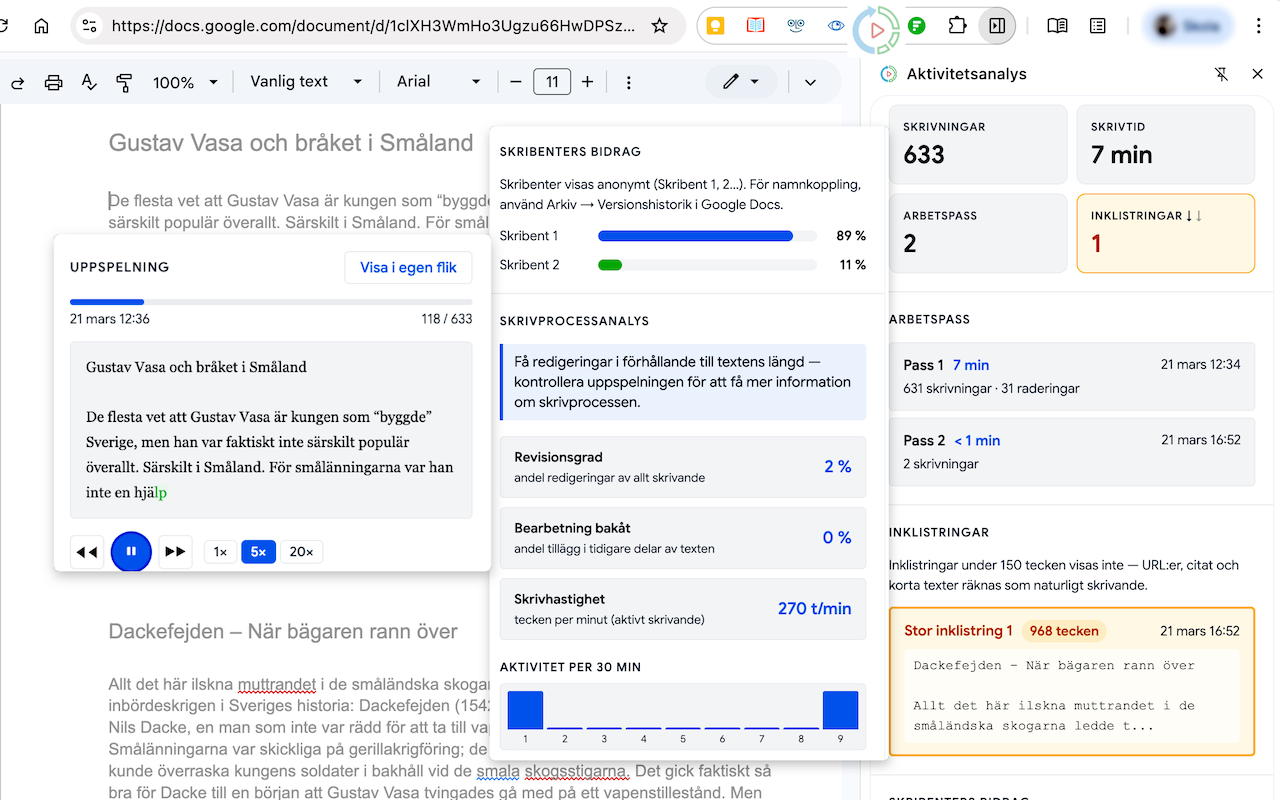The image size is (1280, 800).
Task: Open the Extensions puzzle-piece menu
Action: point(957,27)
